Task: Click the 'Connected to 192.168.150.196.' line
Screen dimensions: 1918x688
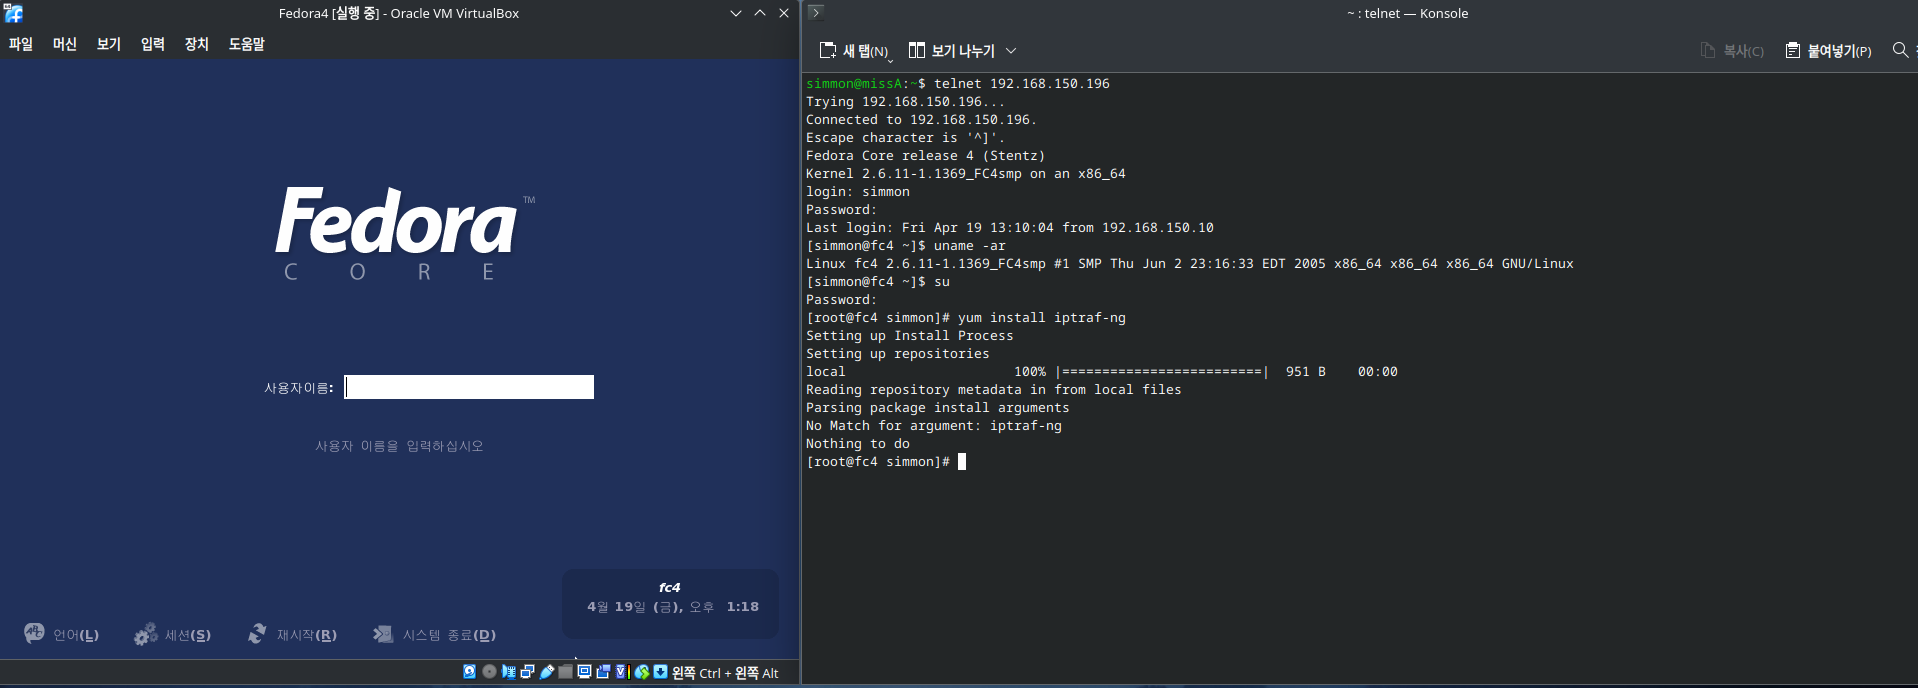Action: [922, 120]
